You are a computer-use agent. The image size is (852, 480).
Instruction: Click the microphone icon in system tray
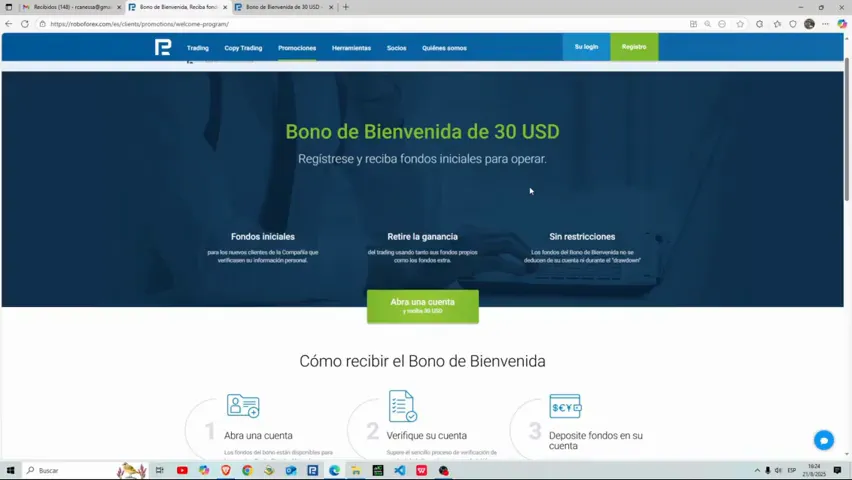tap(767, 470)
